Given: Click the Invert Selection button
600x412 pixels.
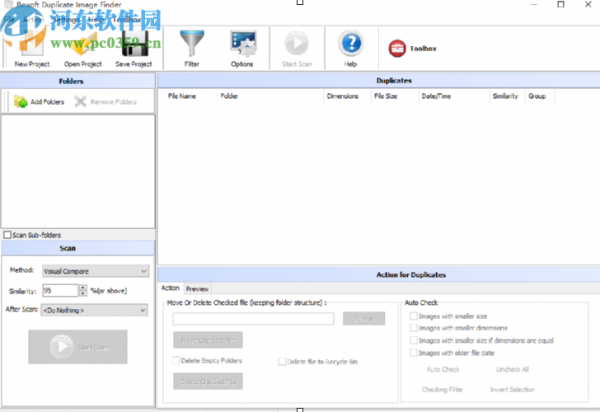Looking at the screenshot, I should [512, 389].
